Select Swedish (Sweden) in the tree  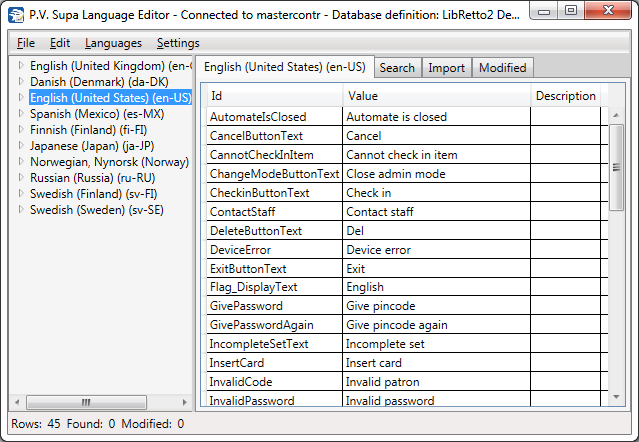[96, 210]
